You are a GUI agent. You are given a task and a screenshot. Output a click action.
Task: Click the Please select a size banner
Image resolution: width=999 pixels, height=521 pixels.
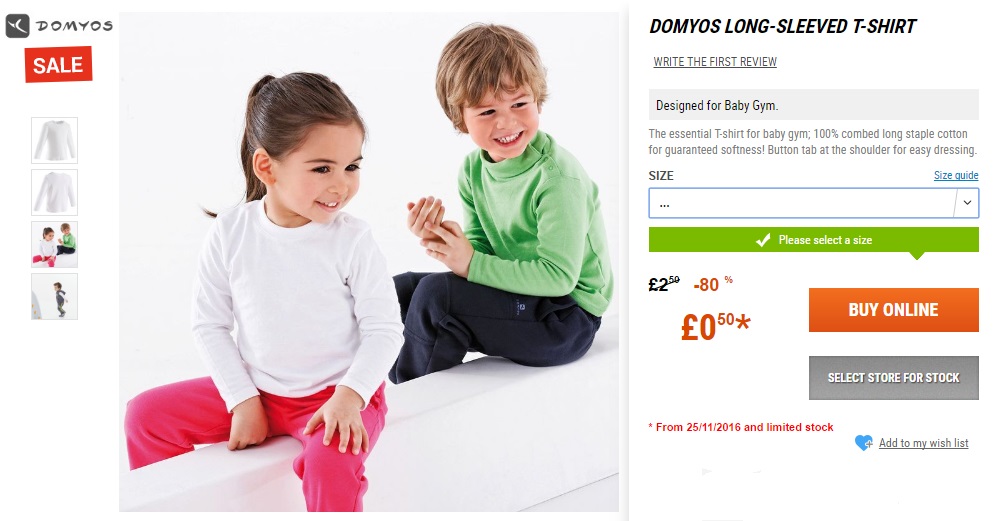[x=814, y=240]
